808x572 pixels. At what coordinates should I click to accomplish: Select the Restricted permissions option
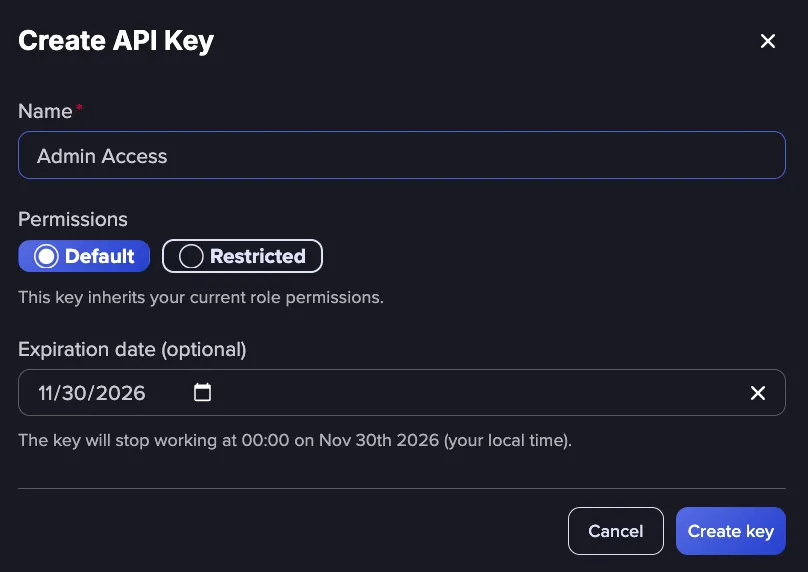(x=242, y=256)
